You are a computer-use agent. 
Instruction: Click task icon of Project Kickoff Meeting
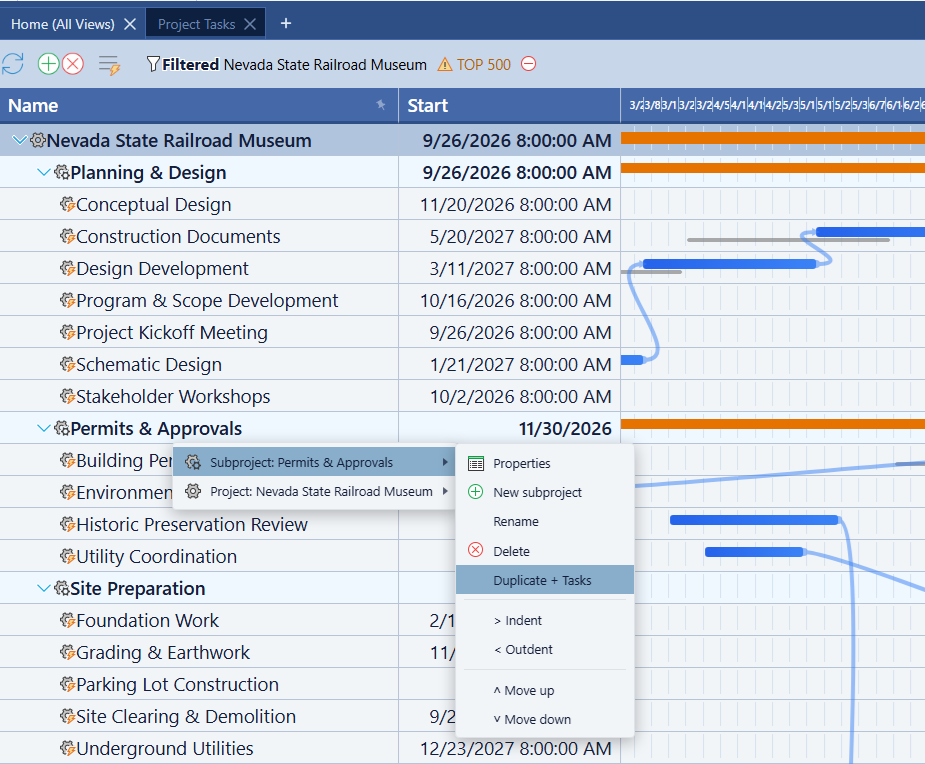(67, 332)
